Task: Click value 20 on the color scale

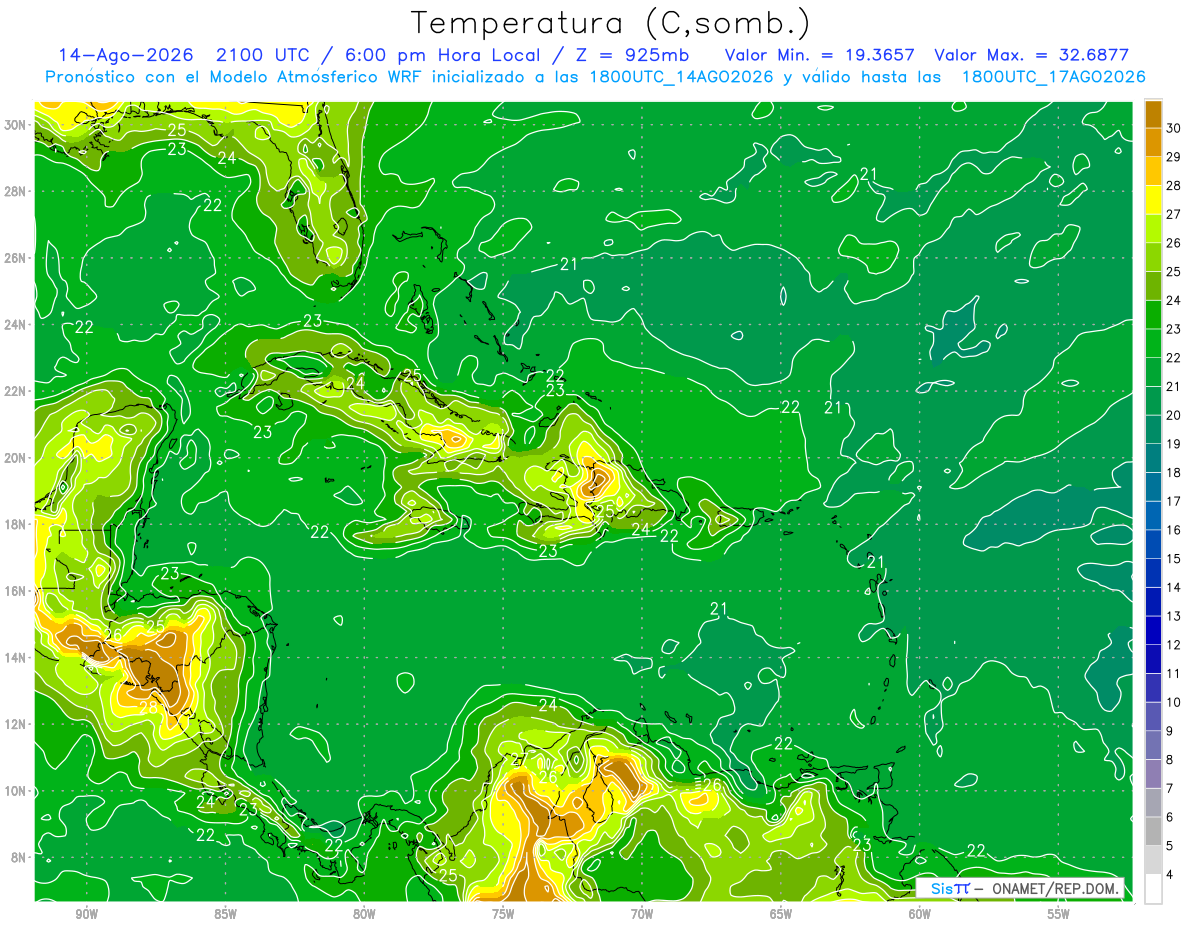Action: 1174,415
